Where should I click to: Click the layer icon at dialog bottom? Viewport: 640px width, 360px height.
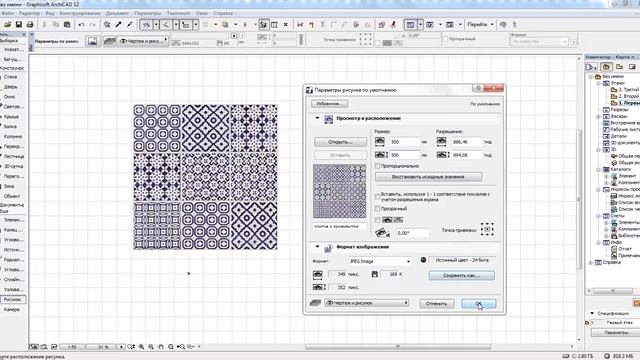(316, 303)
